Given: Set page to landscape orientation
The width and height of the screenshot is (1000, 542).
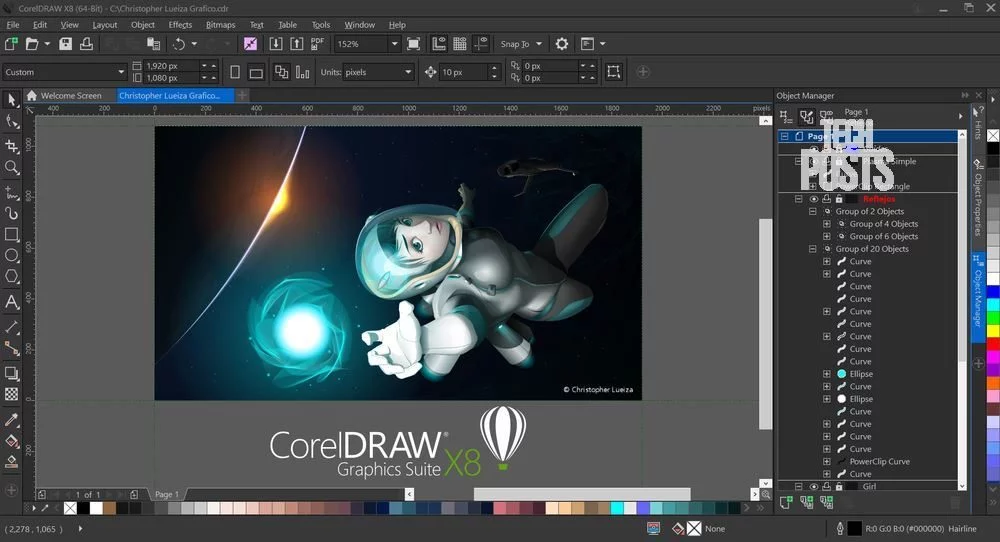Looking at the screenshot, I should click(256, 72).
